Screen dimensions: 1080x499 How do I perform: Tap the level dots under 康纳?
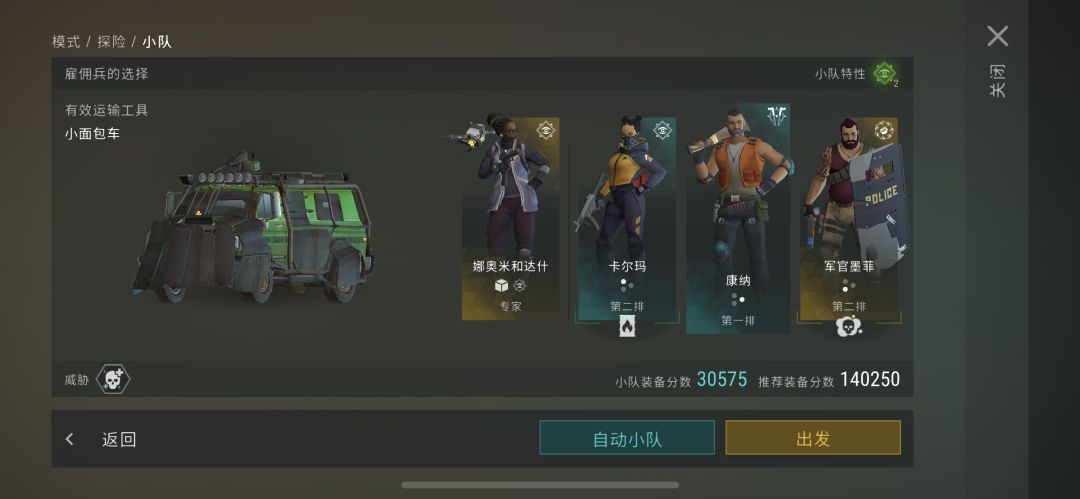click(738, 301)
